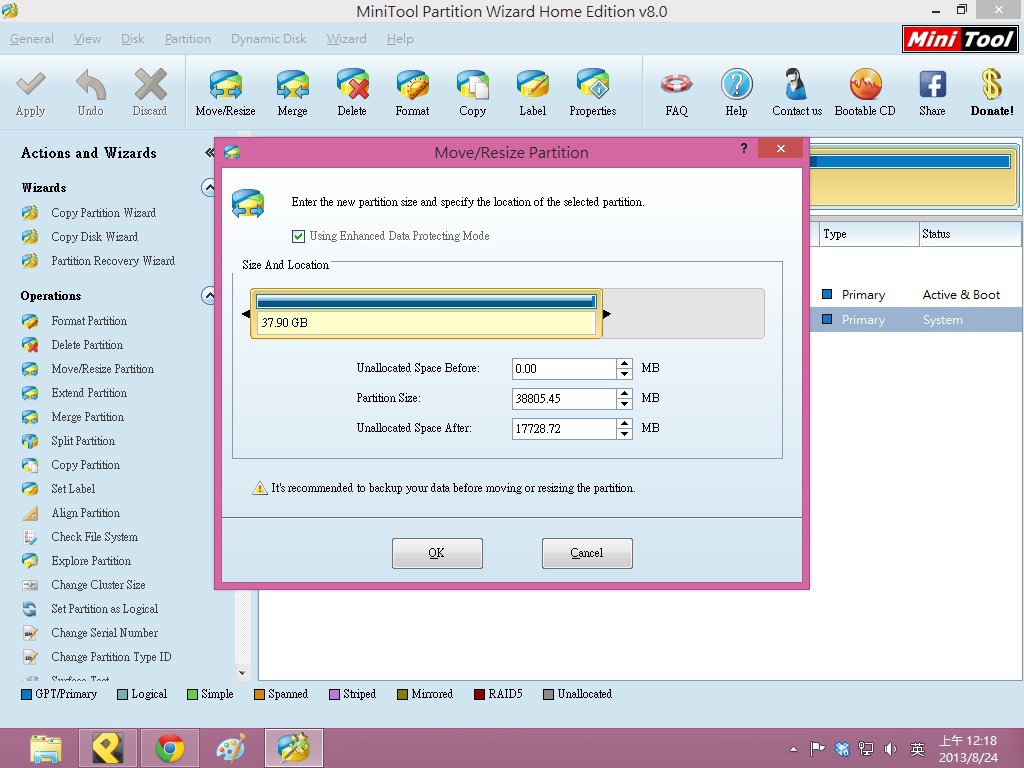1024x768 pixels.
Task: Choose Change Serial Number operation
Action: [x=104, y=633]
